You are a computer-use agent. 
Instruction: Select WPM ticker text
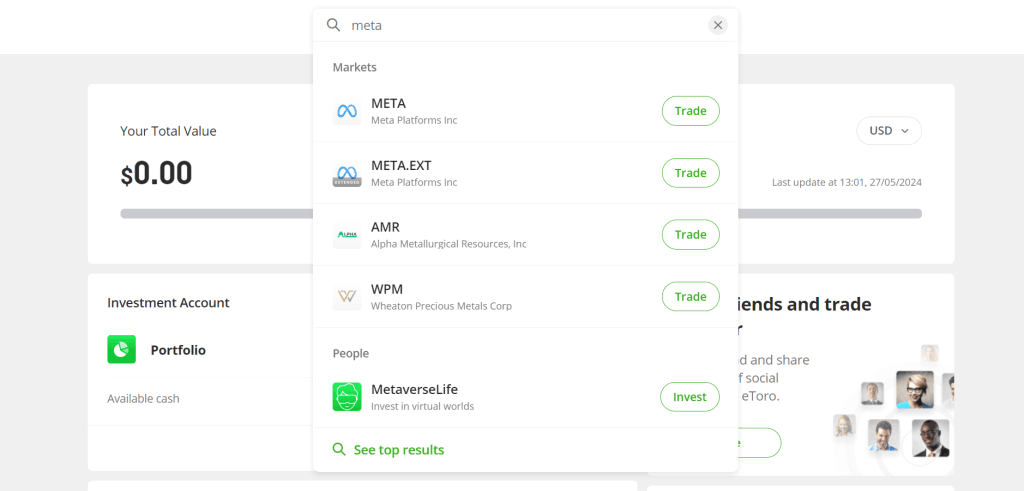387,289
